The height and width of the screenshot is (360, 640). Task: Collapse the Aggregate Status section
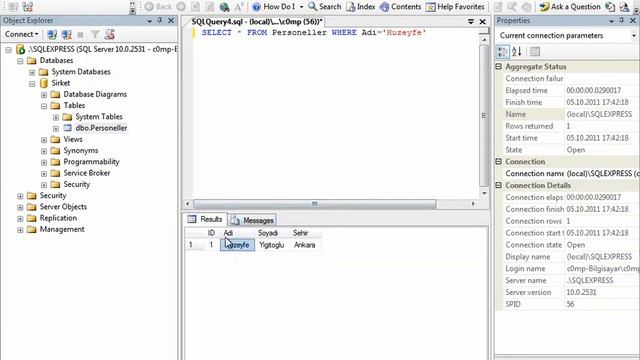499,67
